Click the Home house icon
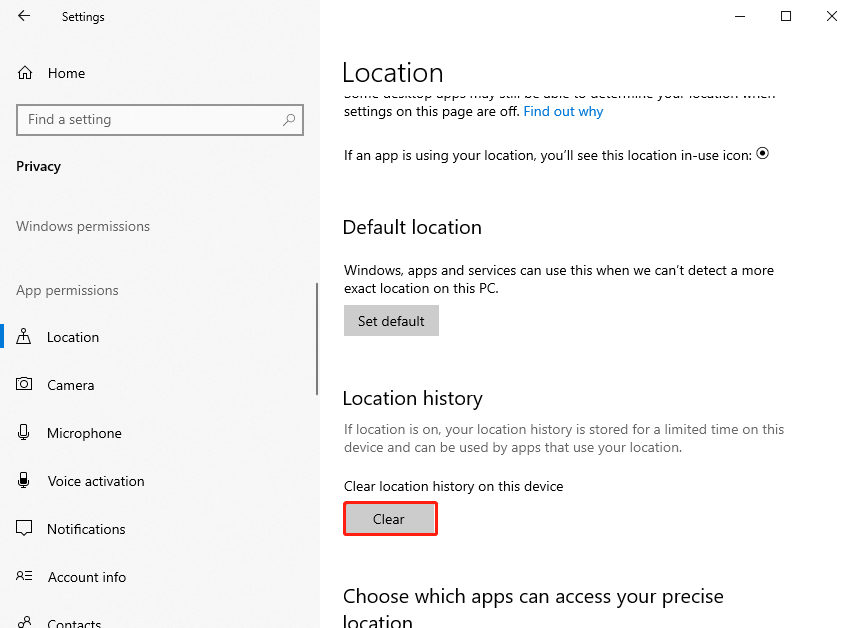Viewport: 855px width, 628px height. pos(25,72)
